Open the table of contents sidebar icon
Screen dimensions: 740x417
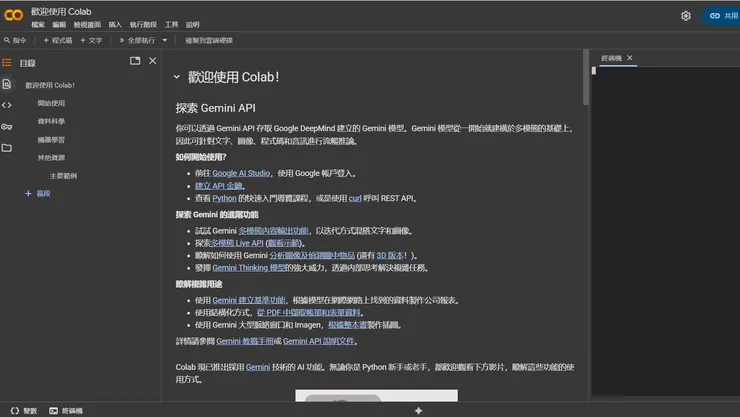pos(7,62)
